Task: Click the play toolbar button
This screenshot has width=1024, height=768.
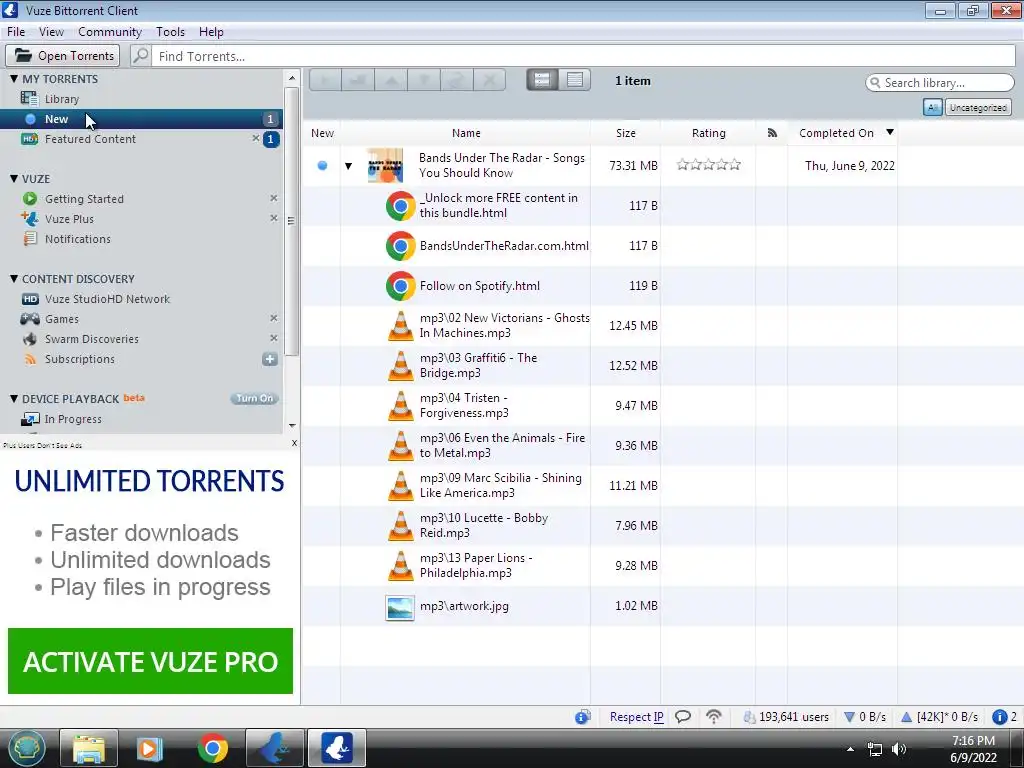Action: pyautogui.click(x=325, y=80)
